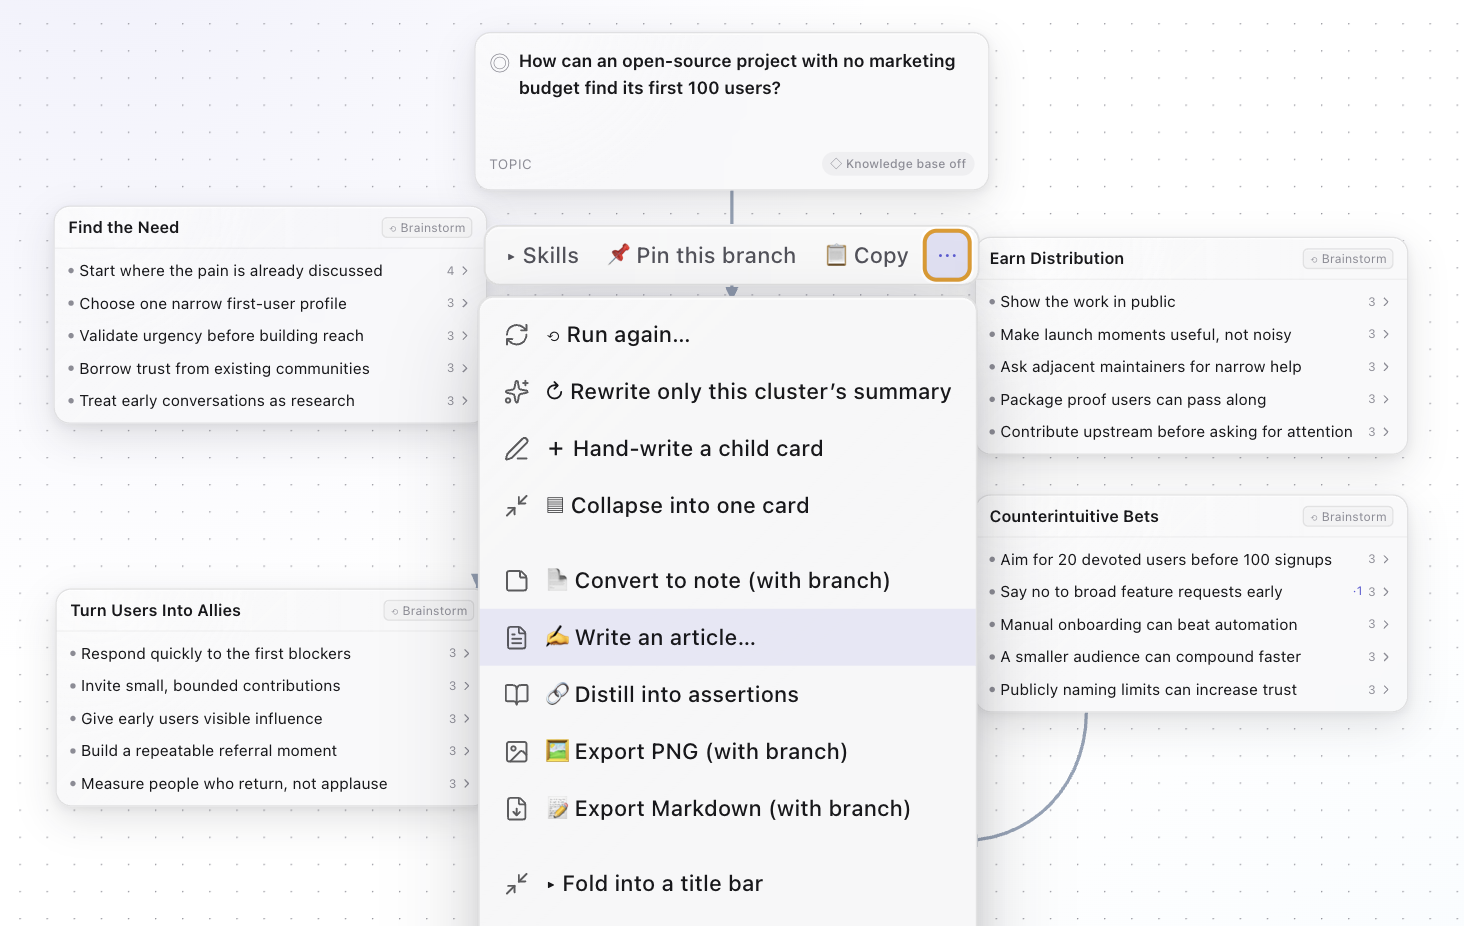Click the Turn Users Into Allies card title
This screenshot has height=926, width=1464.
click(x=156, y=611)
